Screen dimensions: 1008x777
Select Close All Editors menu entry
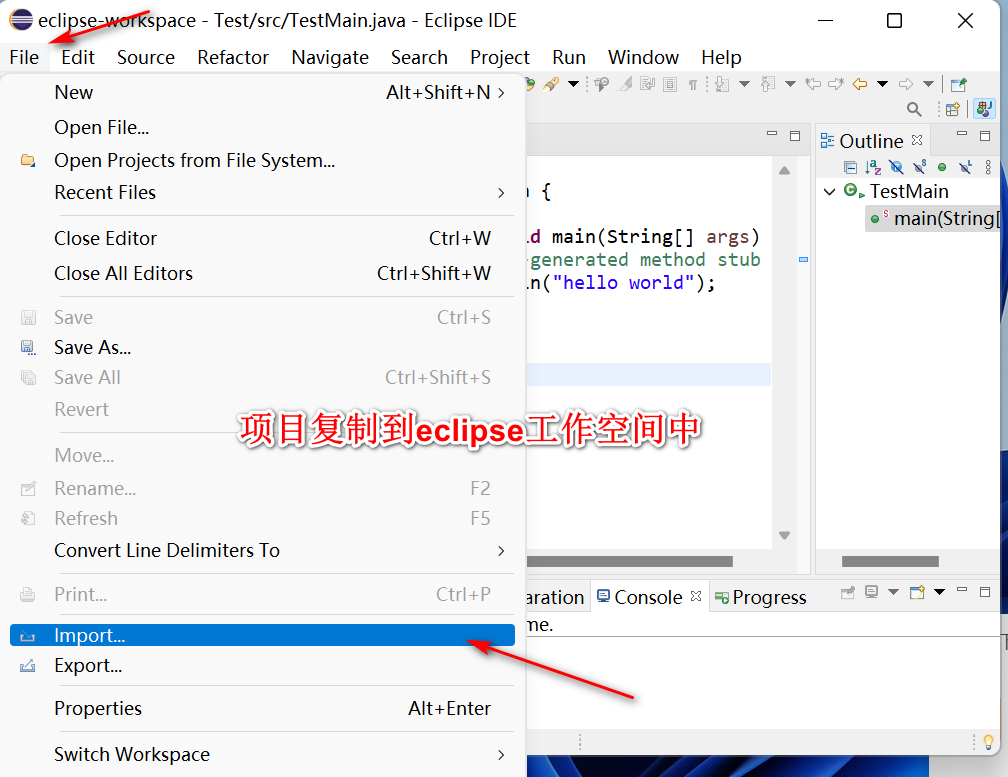(x=262, y=273)
